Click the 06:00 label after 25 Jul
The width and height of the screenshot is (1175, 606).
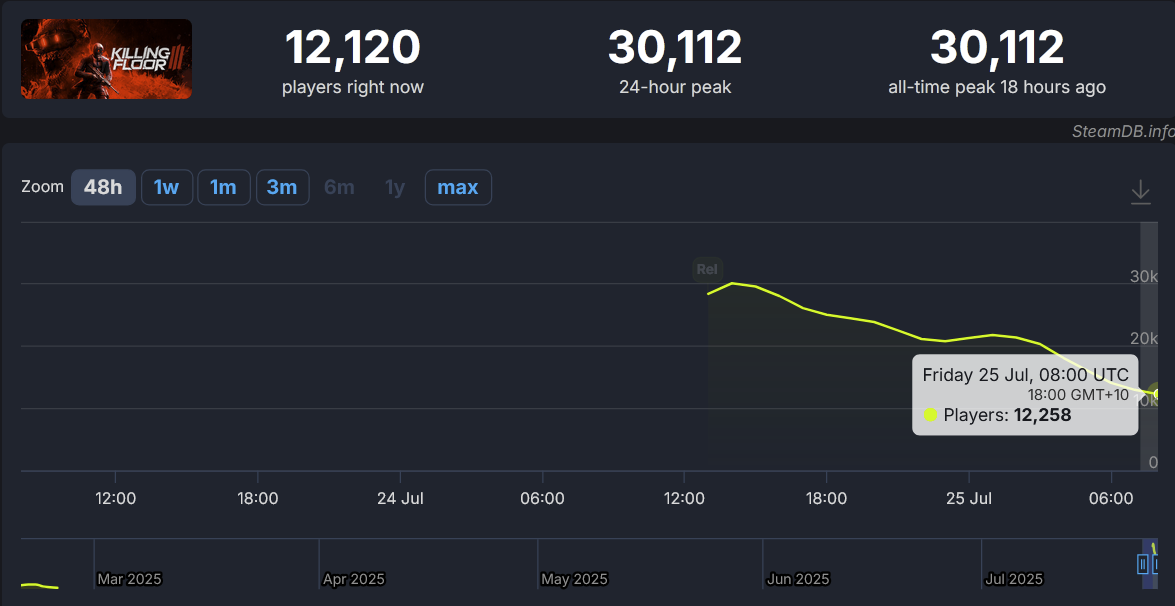[1111, 498]
